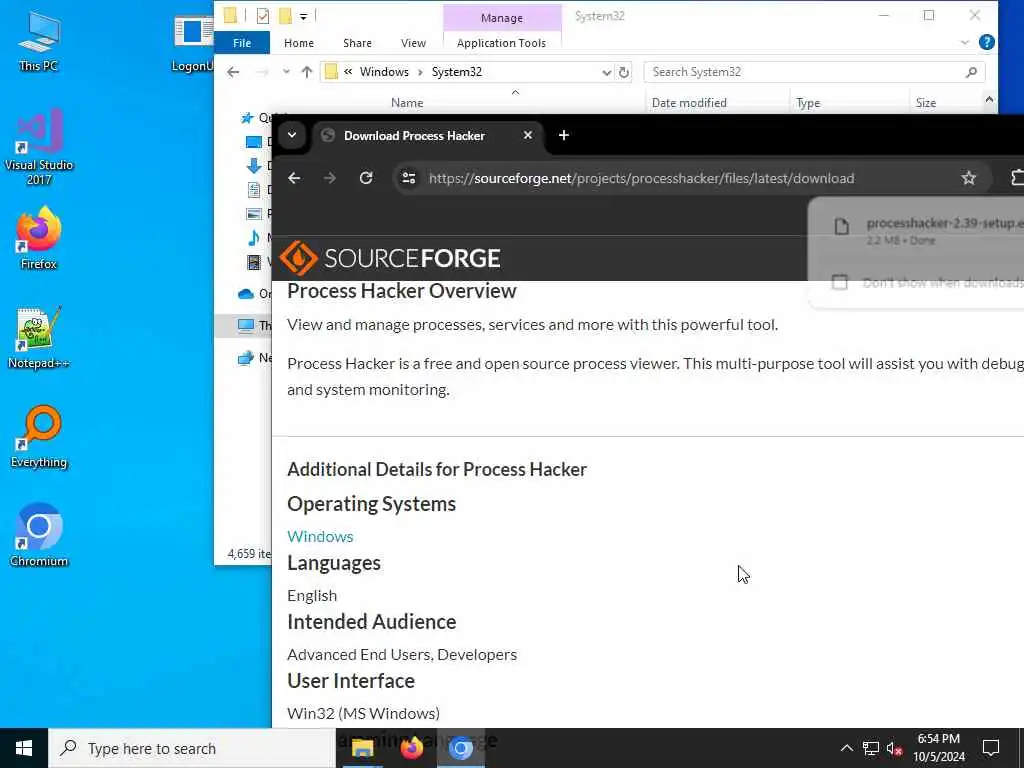Collapse the Explorer ribbon chevron
This screenshot has width=1024, height=768.
coord(965,42)
